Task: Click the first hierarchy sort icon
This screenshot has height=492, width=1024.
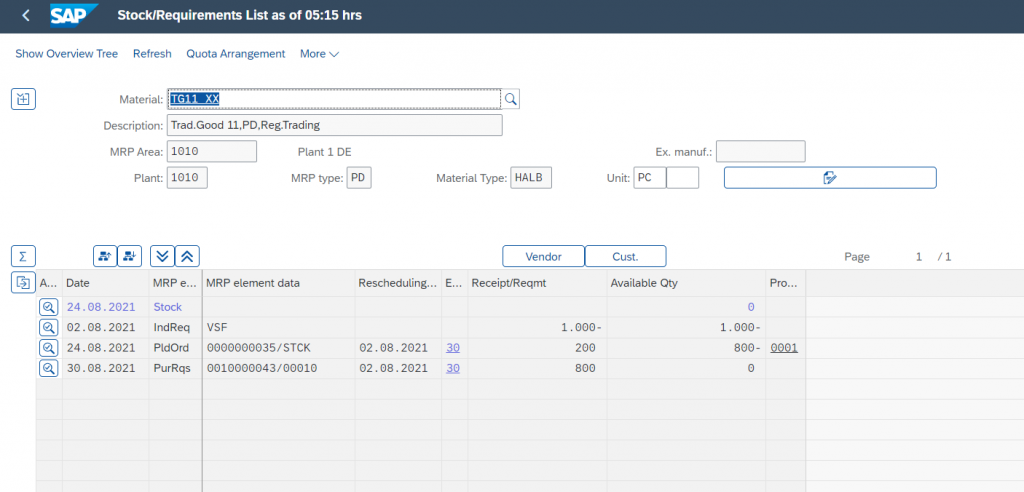Action: coord(105,256)
